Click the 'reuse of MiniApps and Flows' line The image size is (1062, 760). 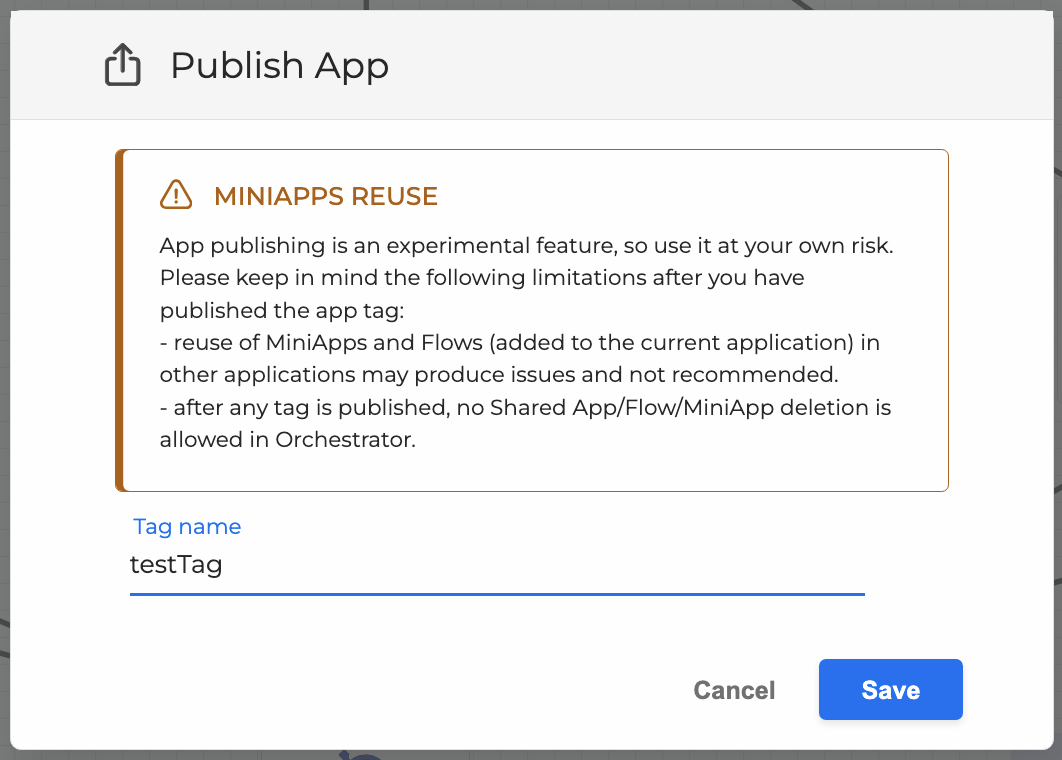coord(519,342)
